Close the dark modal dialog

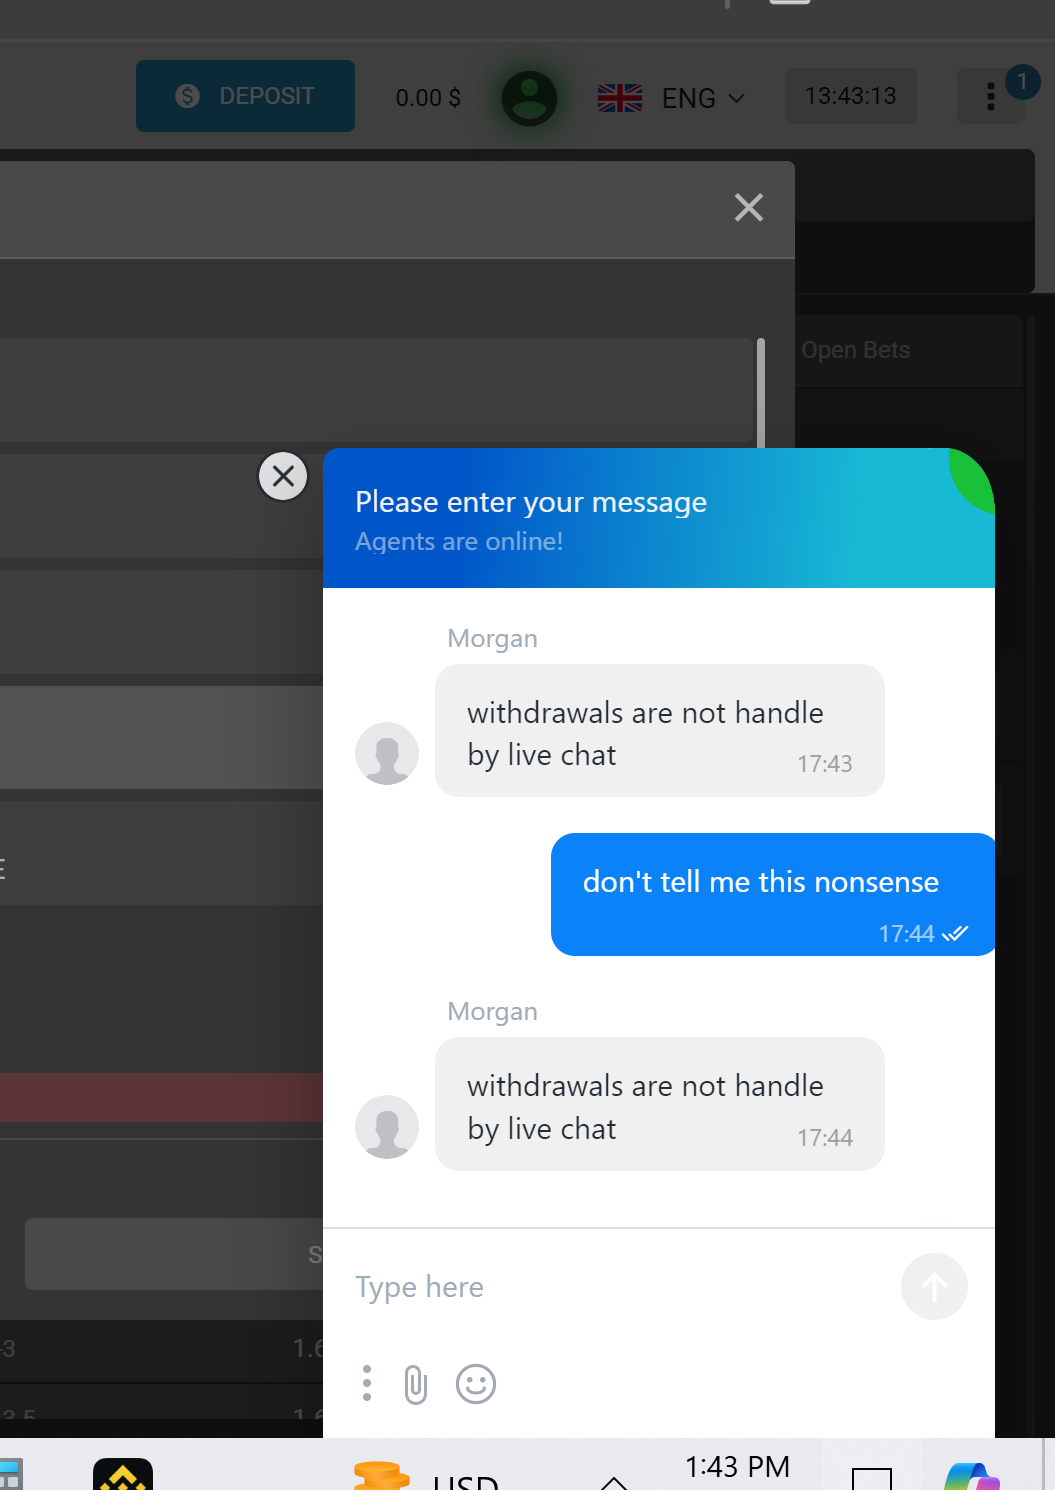click(x=749, y=207)
